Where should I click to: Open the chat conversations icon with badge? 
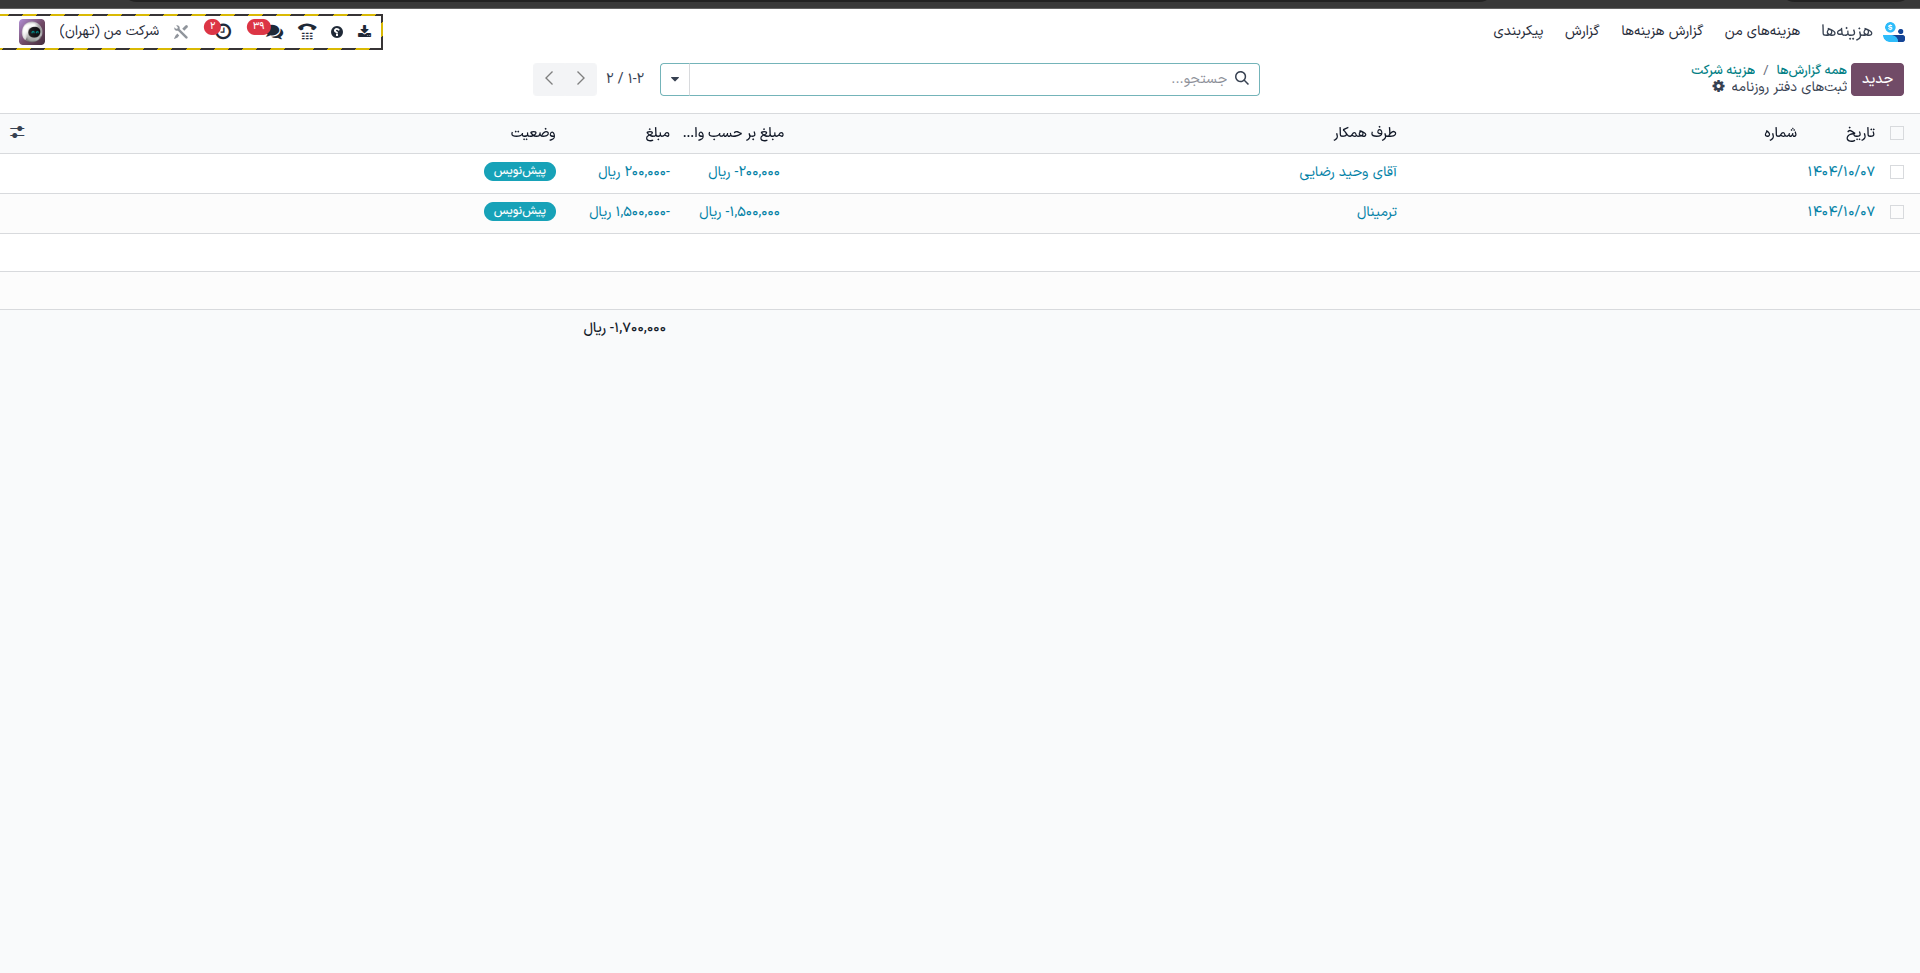(x=273, y=32)
